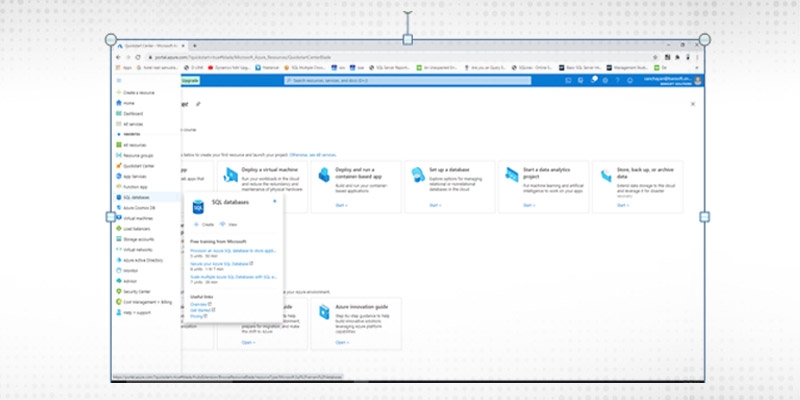
Task: Click the Upgrade button in the top bar
Action: [x=190, y=81]
